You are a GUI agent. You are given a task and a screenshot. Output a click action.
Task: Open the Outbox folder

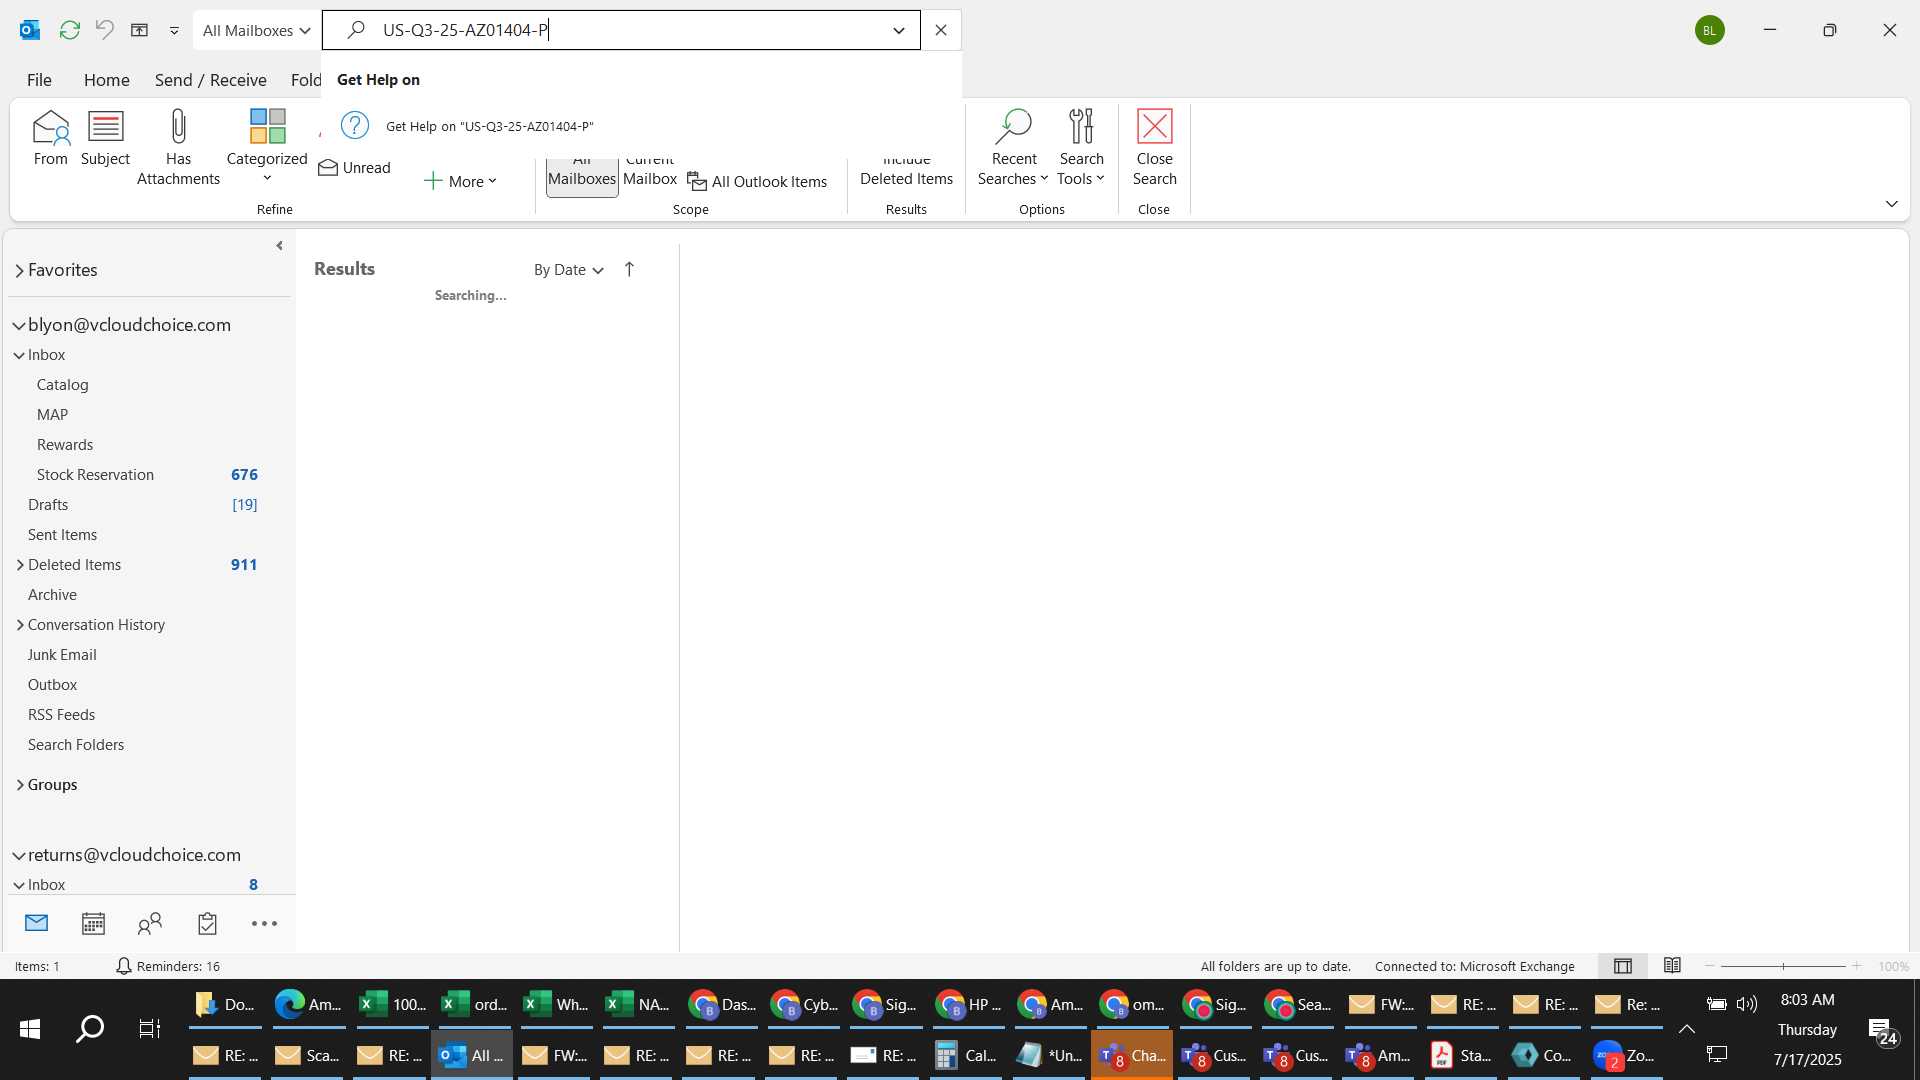click(52, 685)
